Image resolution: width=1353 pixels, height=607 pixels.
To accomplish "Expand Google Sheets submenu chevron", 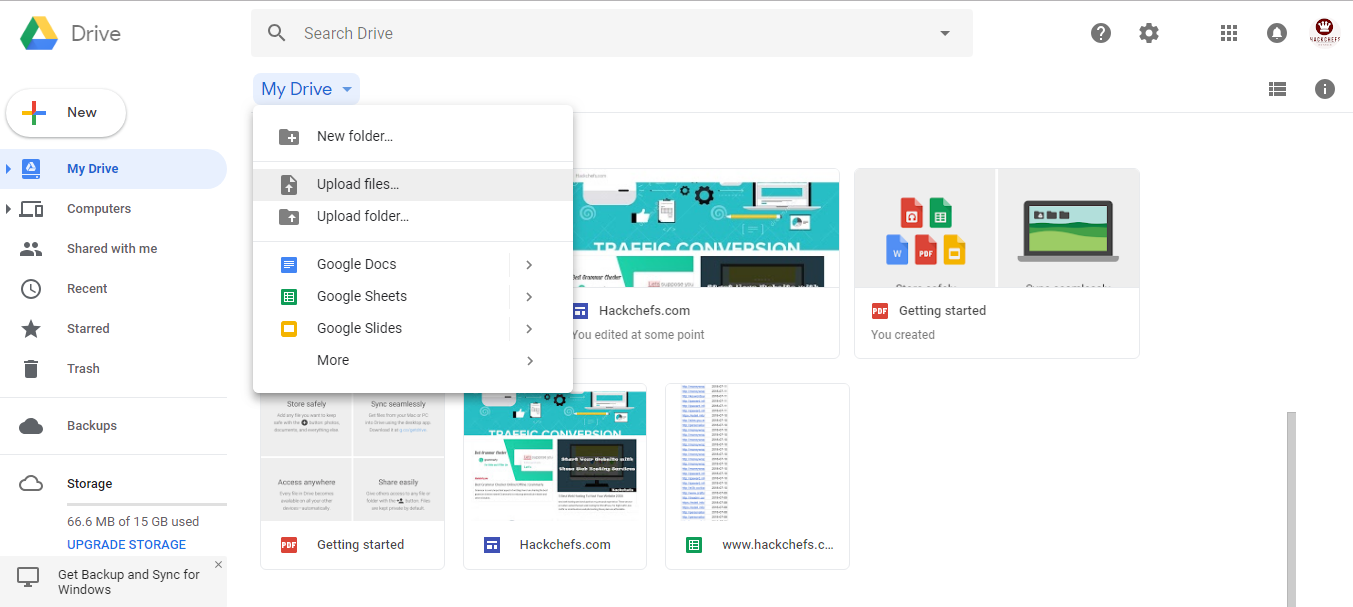I will tap(529, 296).
